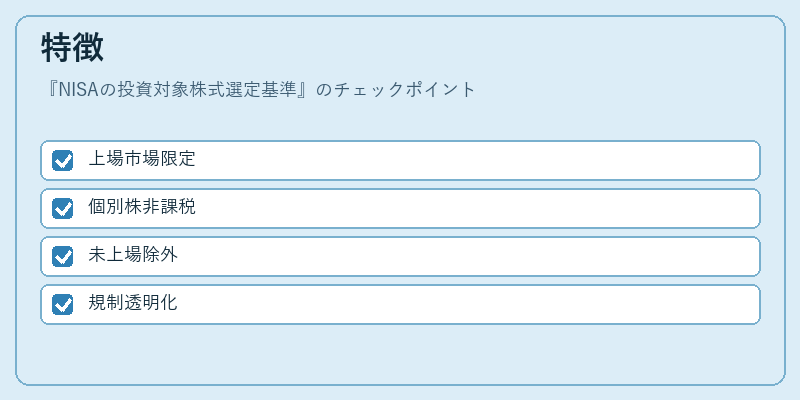Disable the 未上場除外 checkbox
The image size is (800, 400).
click(62, 256)
